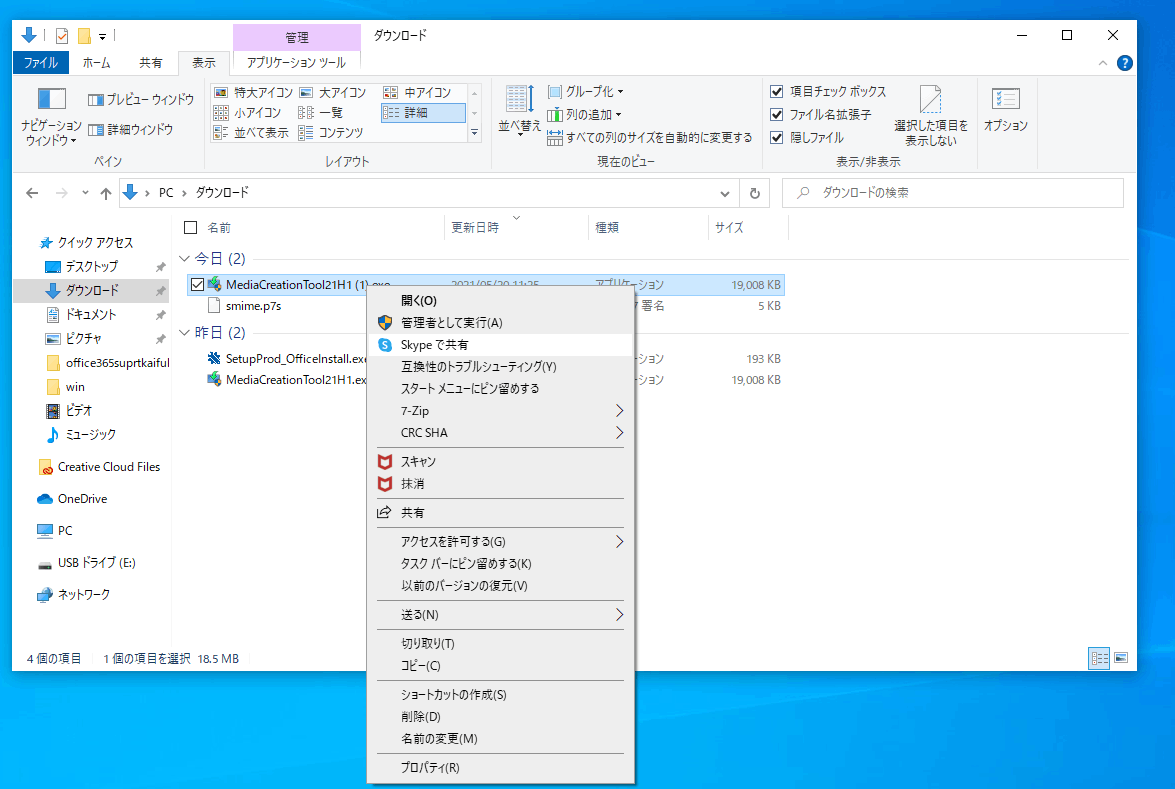The image size is (1175, 789).
Task: Choose 削除(D) in context menu
Action: pos(499,716)
